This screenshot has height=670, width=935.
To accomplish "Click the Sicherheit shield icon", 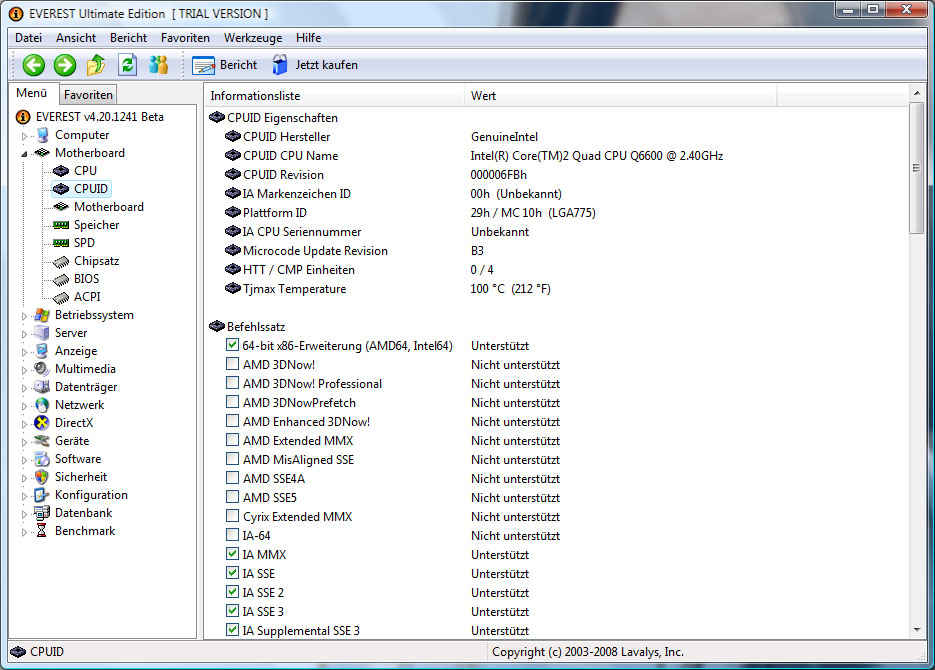I will [x=42, y=477].
